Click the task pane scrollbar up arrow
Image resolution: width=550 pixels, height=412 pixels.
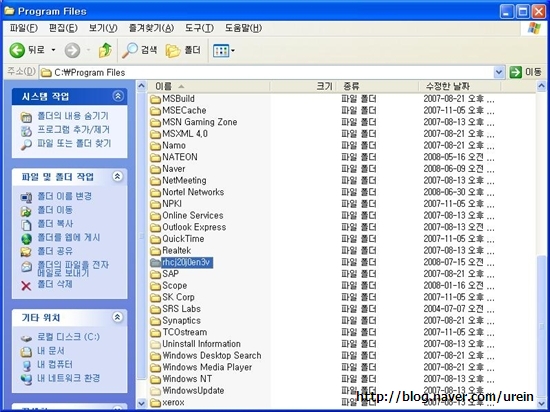[141, 86]
